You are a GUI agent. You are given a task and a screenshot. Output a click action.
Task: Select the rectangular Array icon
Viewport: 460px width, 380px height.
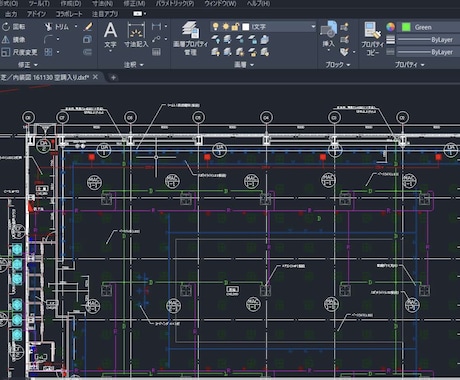point(48,52)
